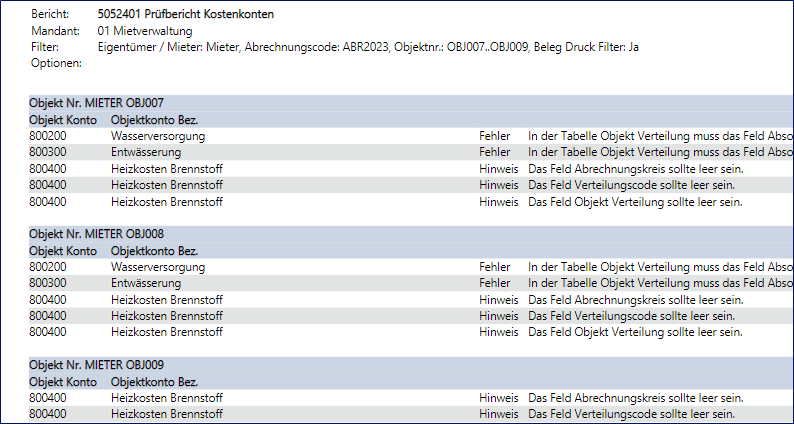Click the "Objektkonto Bez." column header under OBJ008

(x=154, y=251)
